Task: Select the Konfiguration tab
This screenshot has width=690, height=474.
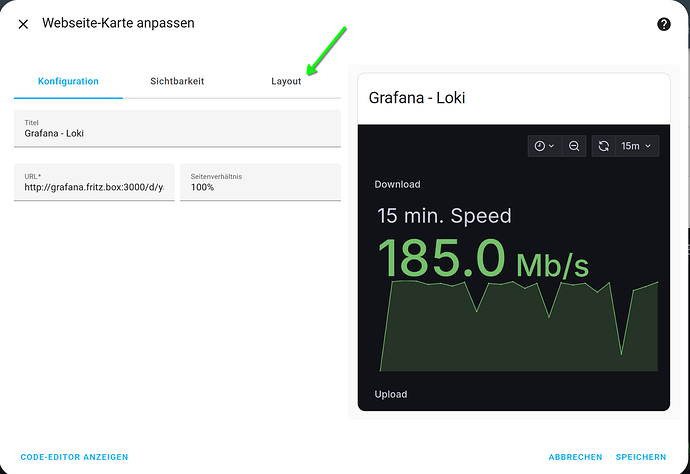Action: [x=68, y=81]
